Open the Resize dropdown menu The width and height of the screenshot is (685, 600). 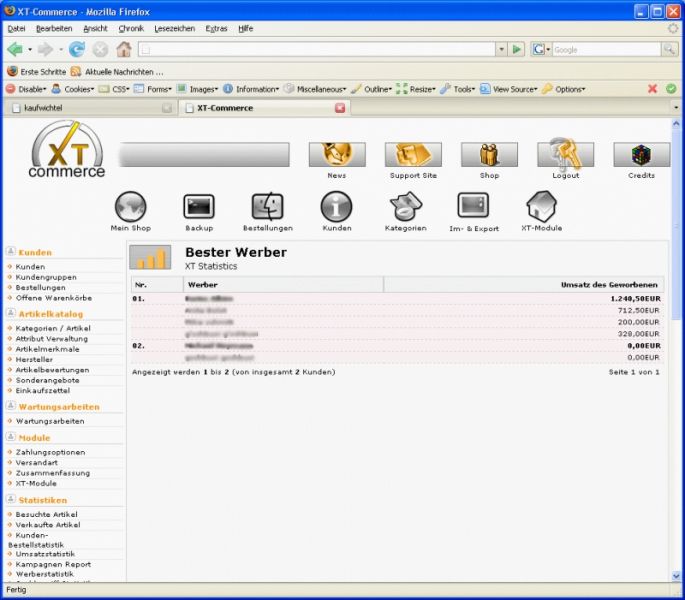coord(416,89)
